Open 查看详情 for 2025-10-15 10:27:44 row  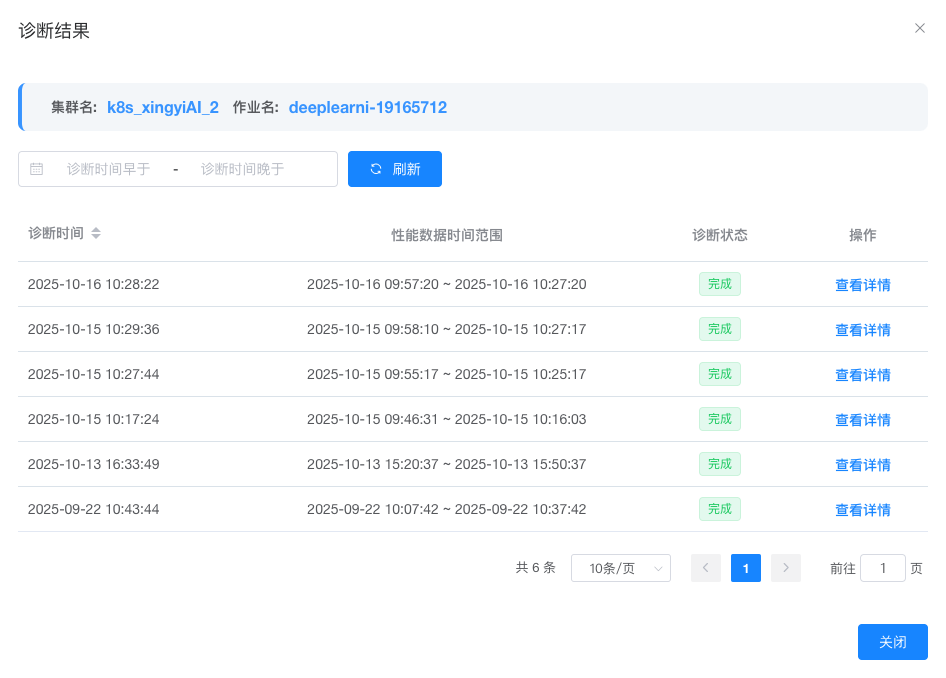pyautogui.click(x=862, y=375)
